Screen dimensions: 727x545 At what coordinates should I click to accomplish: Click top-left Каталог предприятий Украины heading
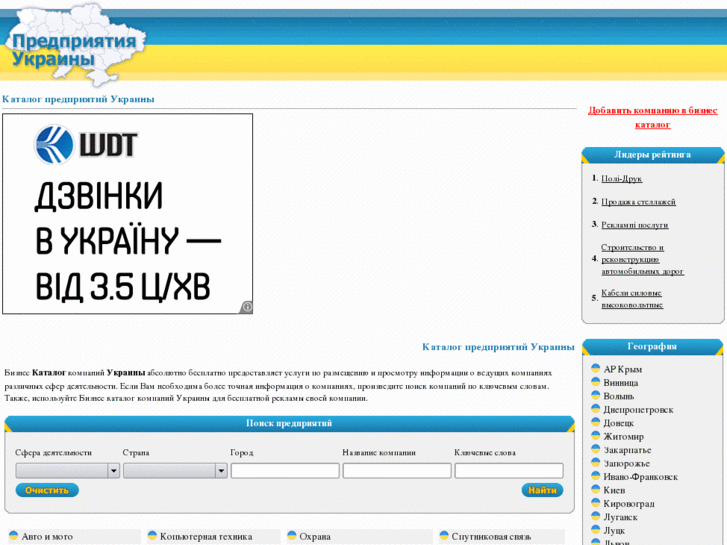pyautogui.click(x=78, y=99)
